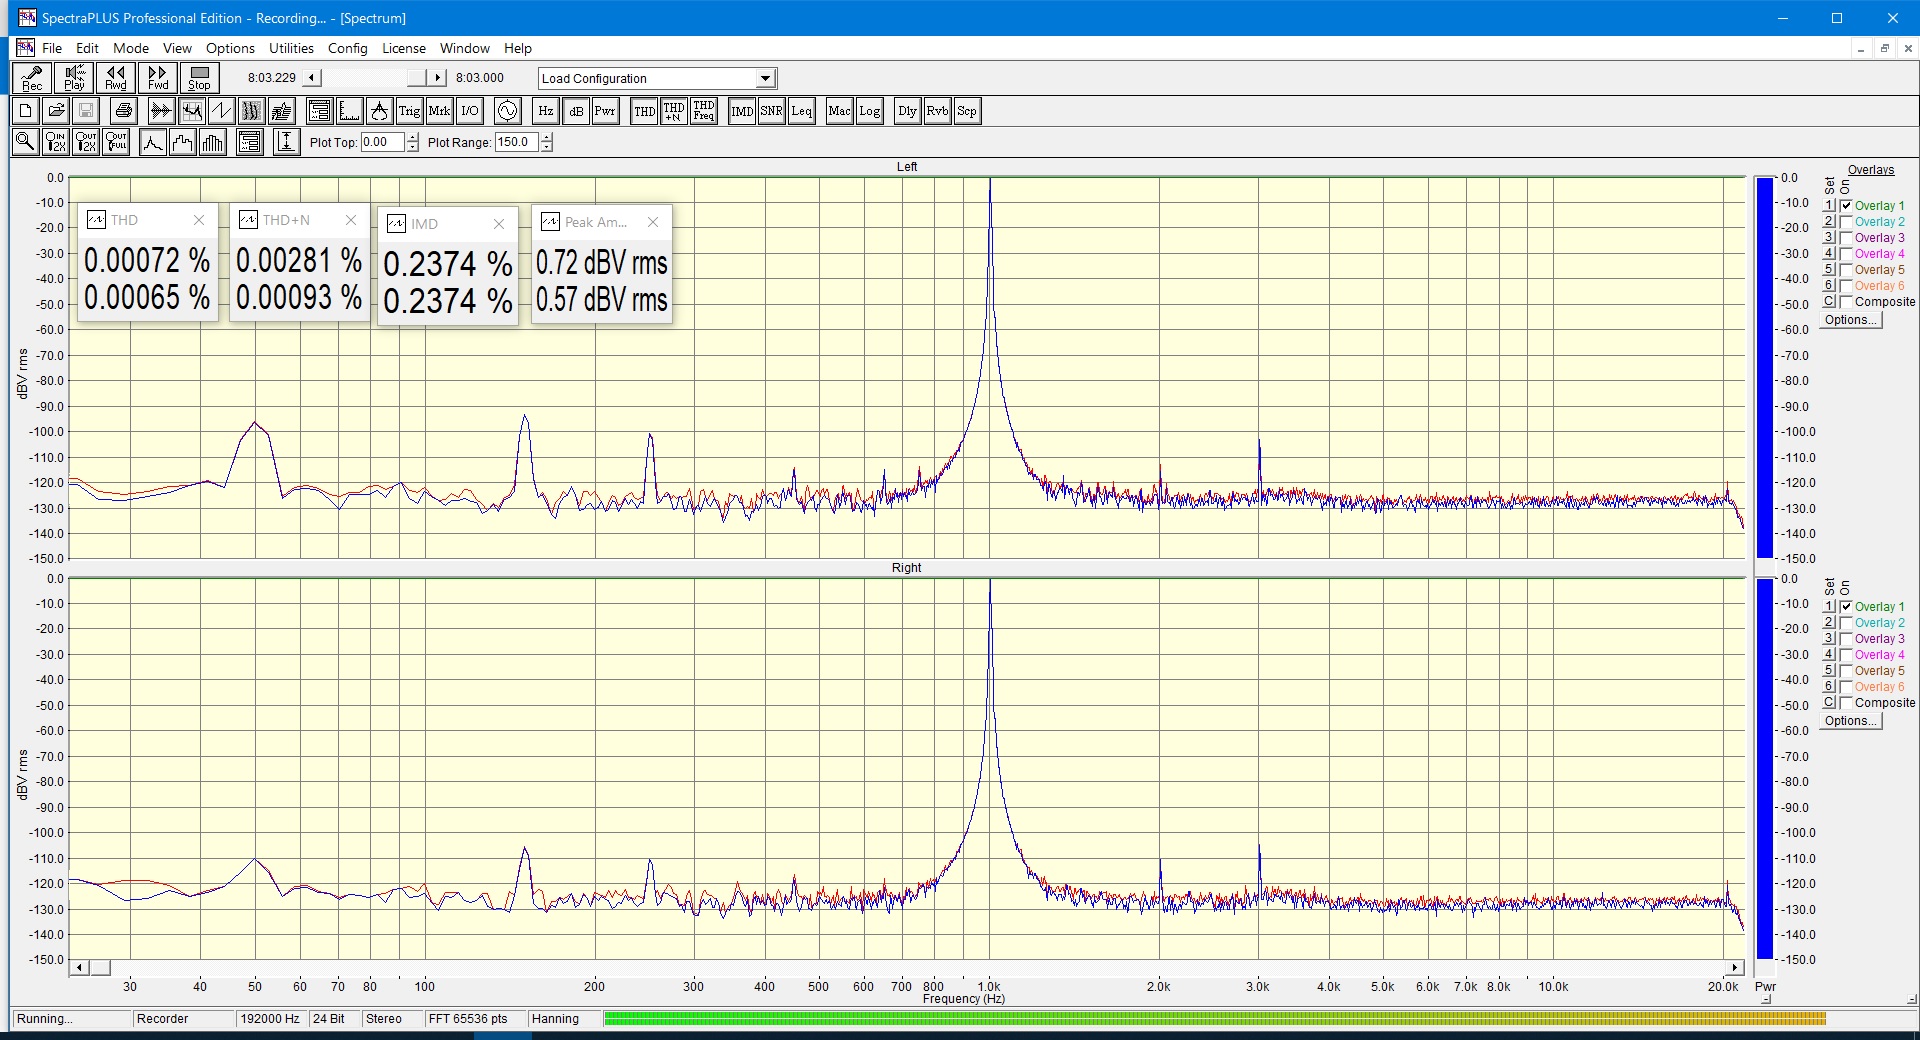Select the magnifier zoom tool

[26, 142]
